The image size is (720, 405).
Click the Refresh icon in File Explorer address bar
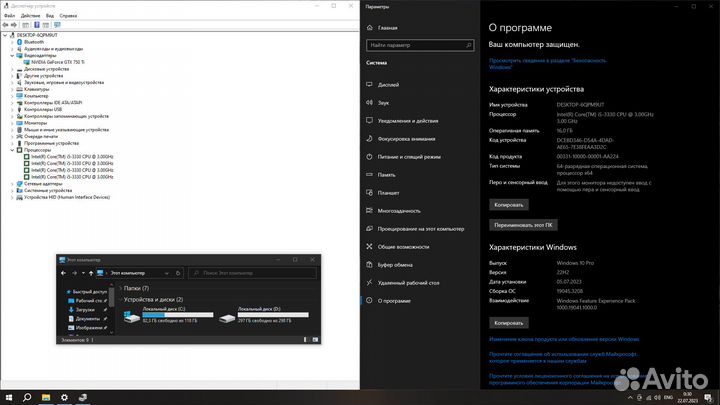click(178, 273)
